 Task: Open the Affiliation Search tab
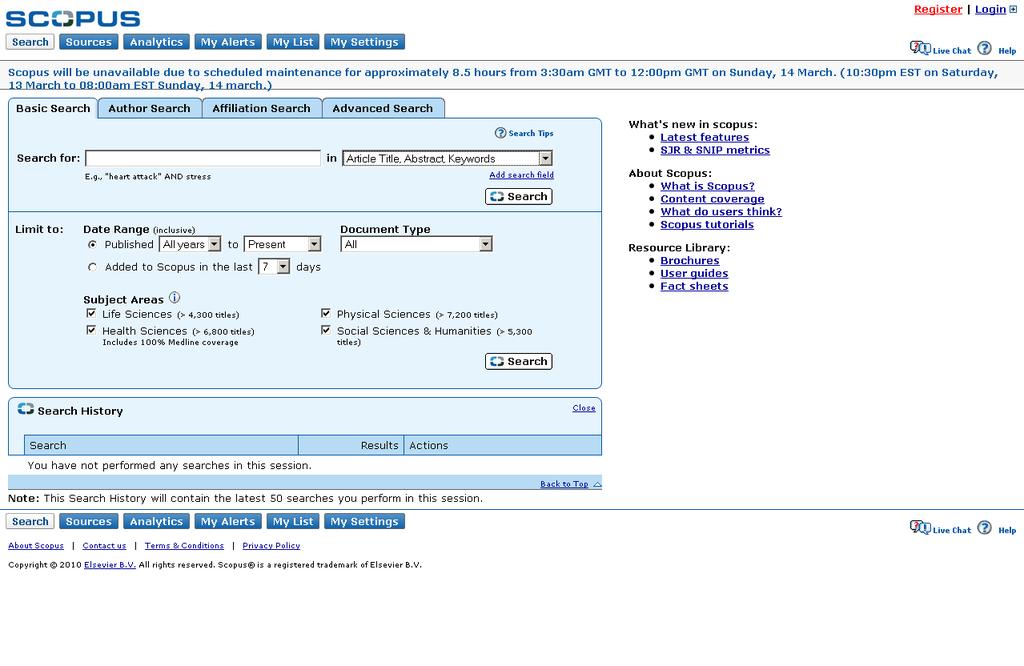262,108
